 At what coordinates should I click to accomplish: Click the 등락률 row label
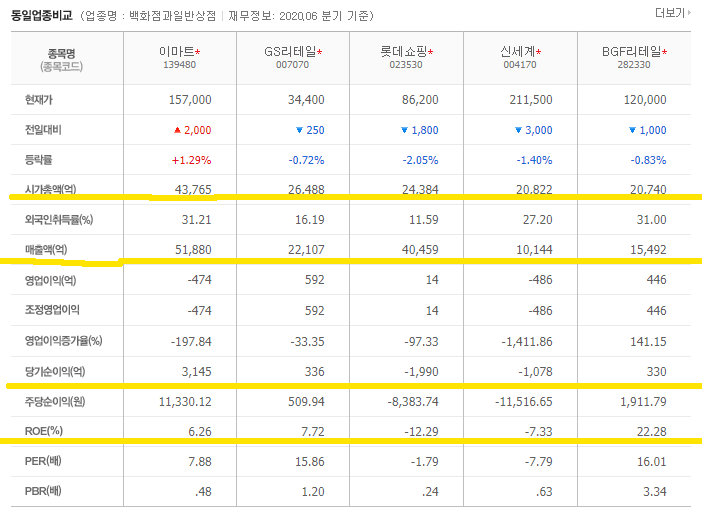[39, 160]
